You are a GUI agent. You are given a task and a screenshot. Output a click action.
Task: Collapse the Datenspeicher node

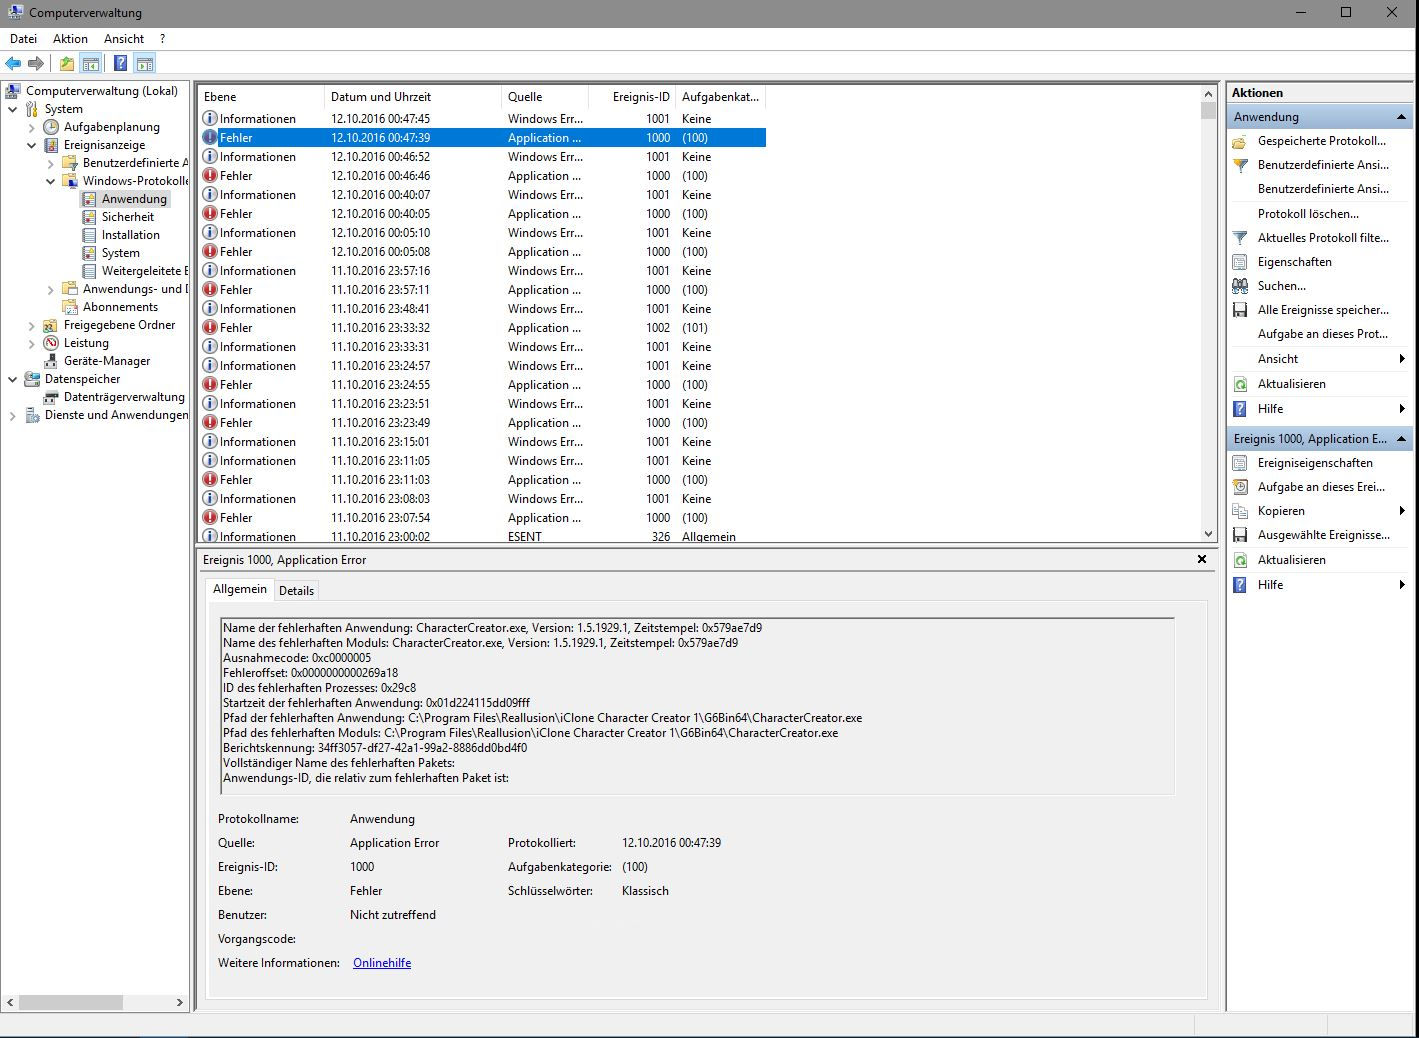coord(12,379)
